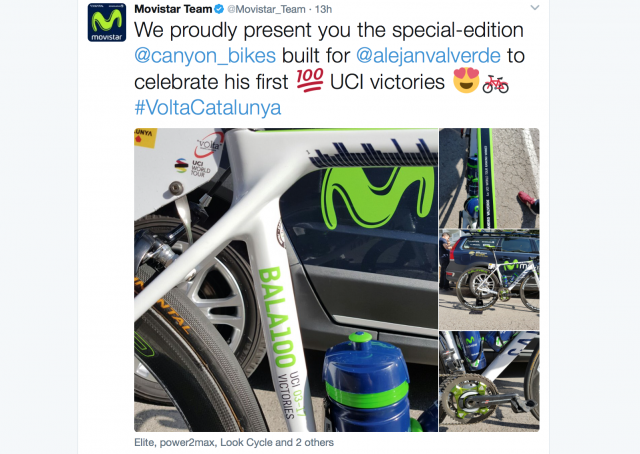Click the Movistar Team profile avatar

[x=107, y=22]
